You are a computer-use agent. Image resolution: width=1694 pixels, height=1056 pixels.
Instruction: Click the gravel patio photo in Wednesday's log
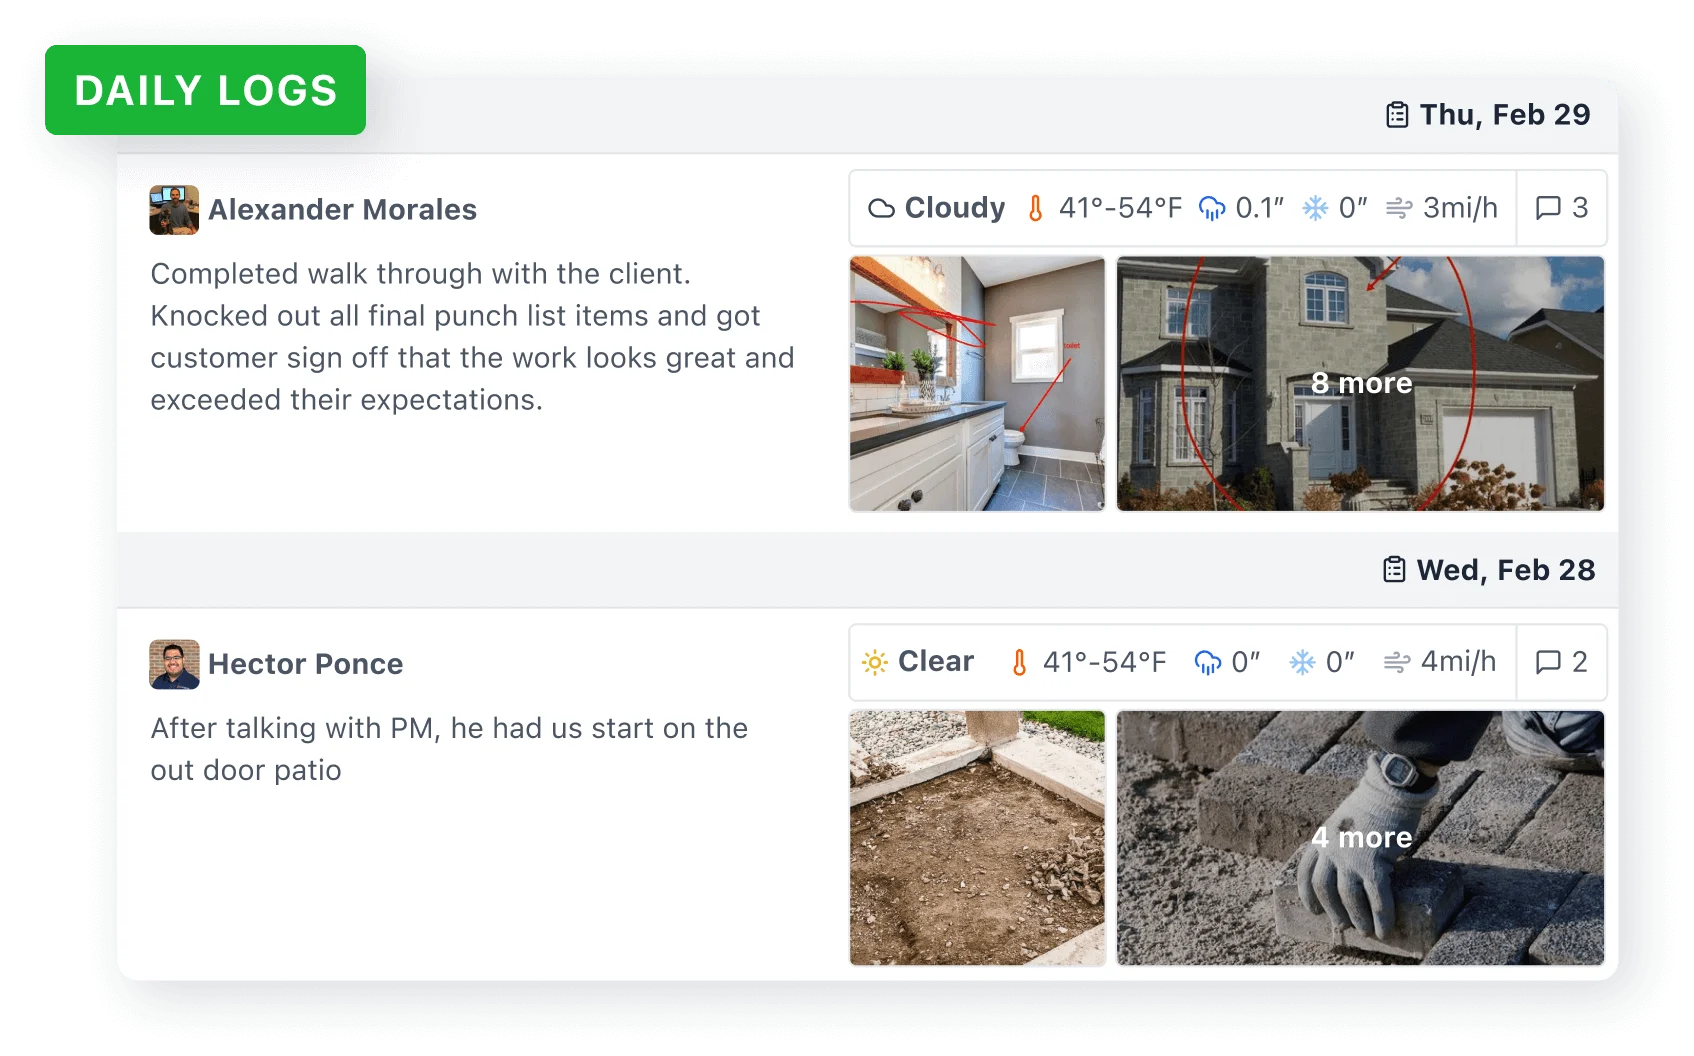[977, 837]
